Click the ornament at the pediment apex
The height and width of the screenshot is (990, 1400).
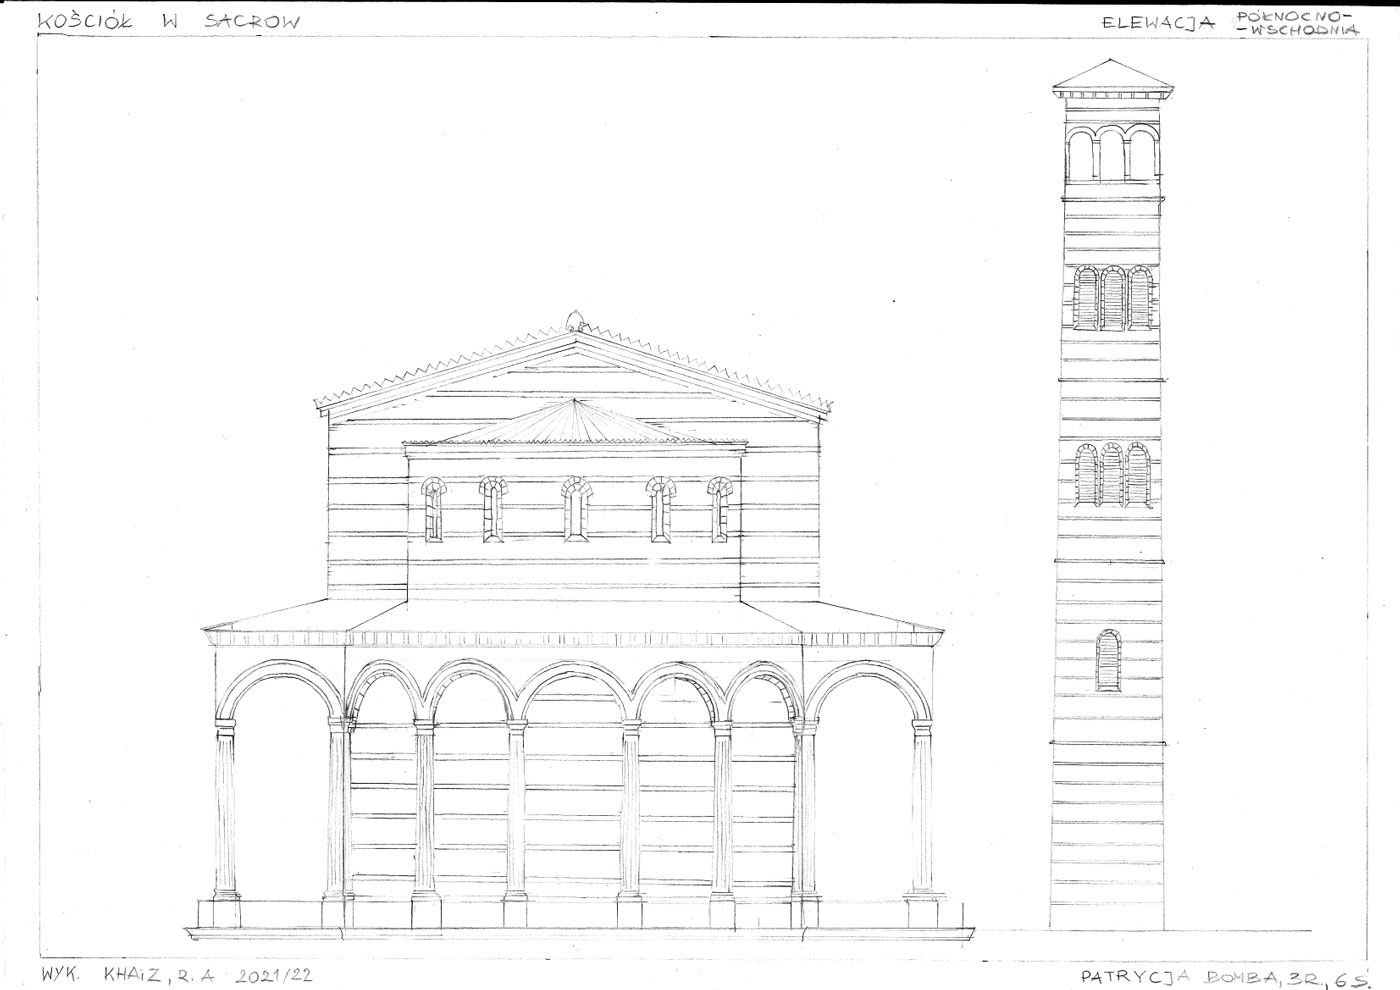click(x=575, y=321)
